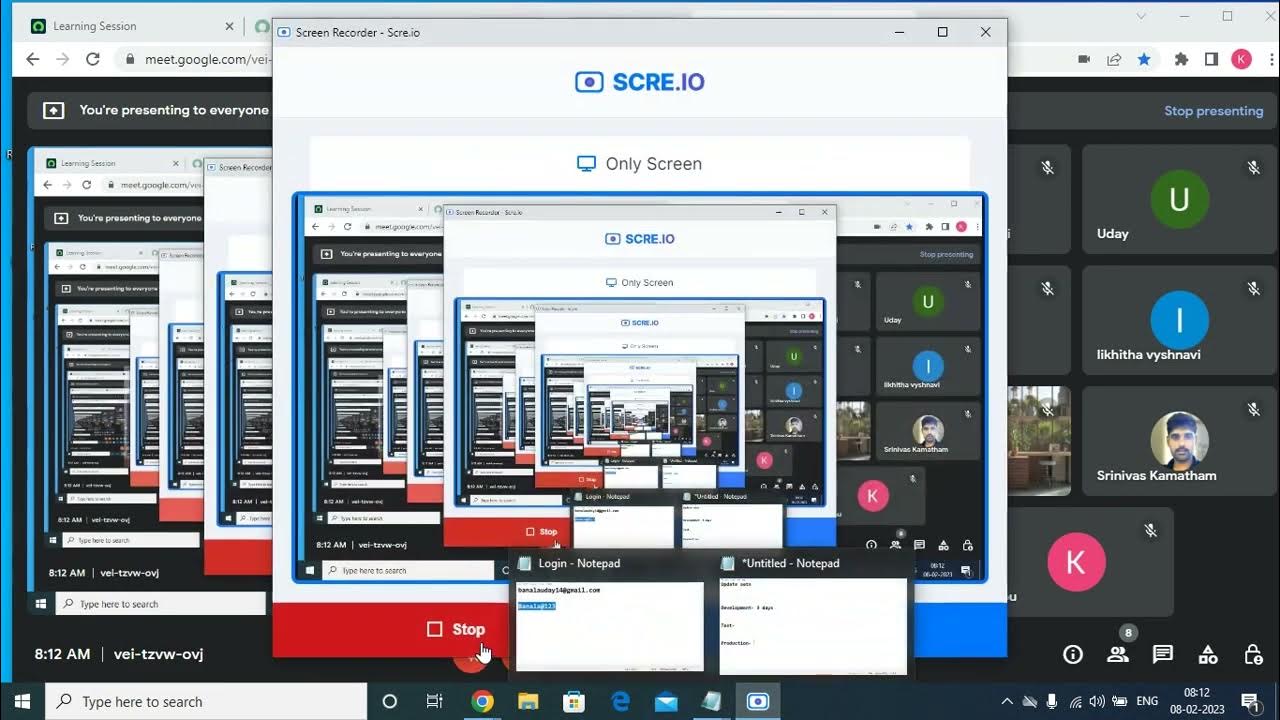Image resolution: width=1280 pixels, height=720 pixels.
Task: Click the share page icon in Chrome
Action: [1114, 59]
